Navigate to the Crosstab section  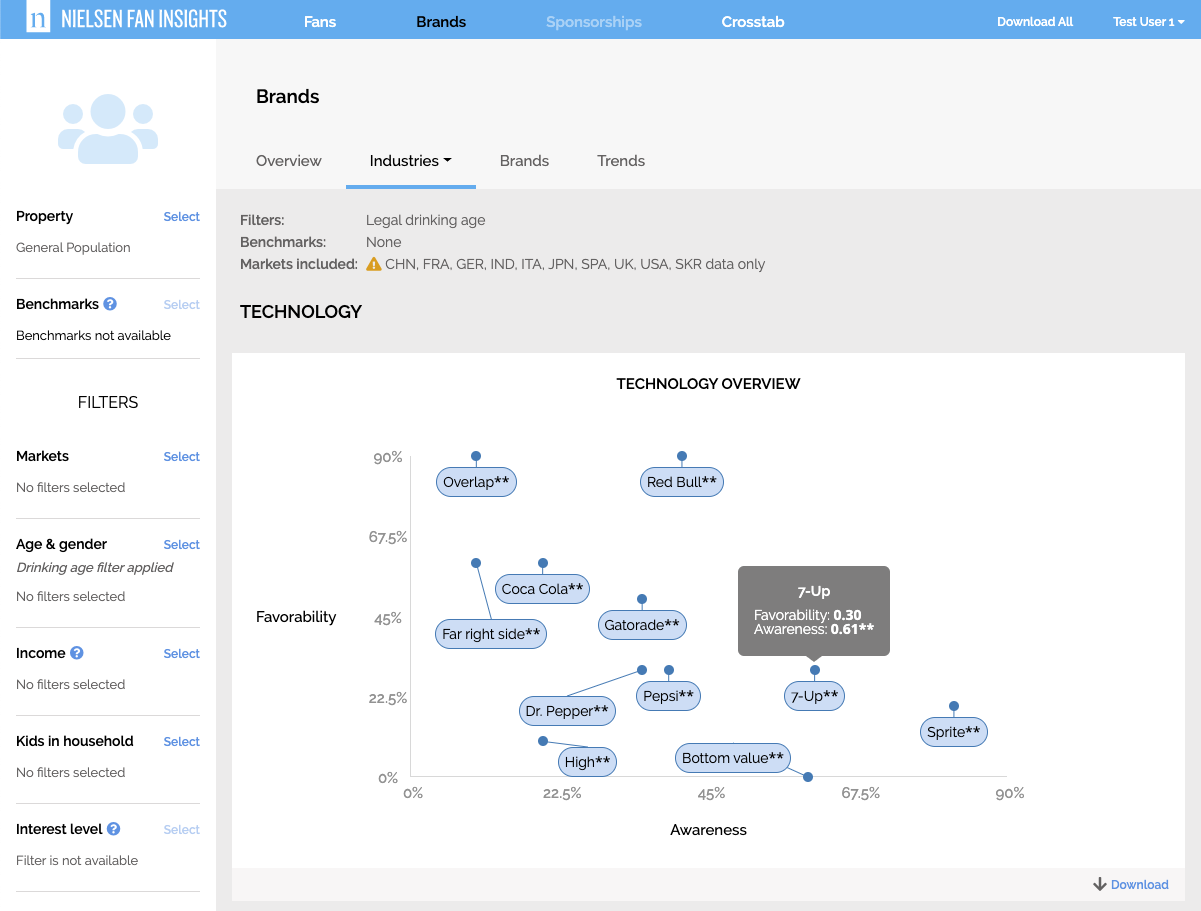point(752,21)
